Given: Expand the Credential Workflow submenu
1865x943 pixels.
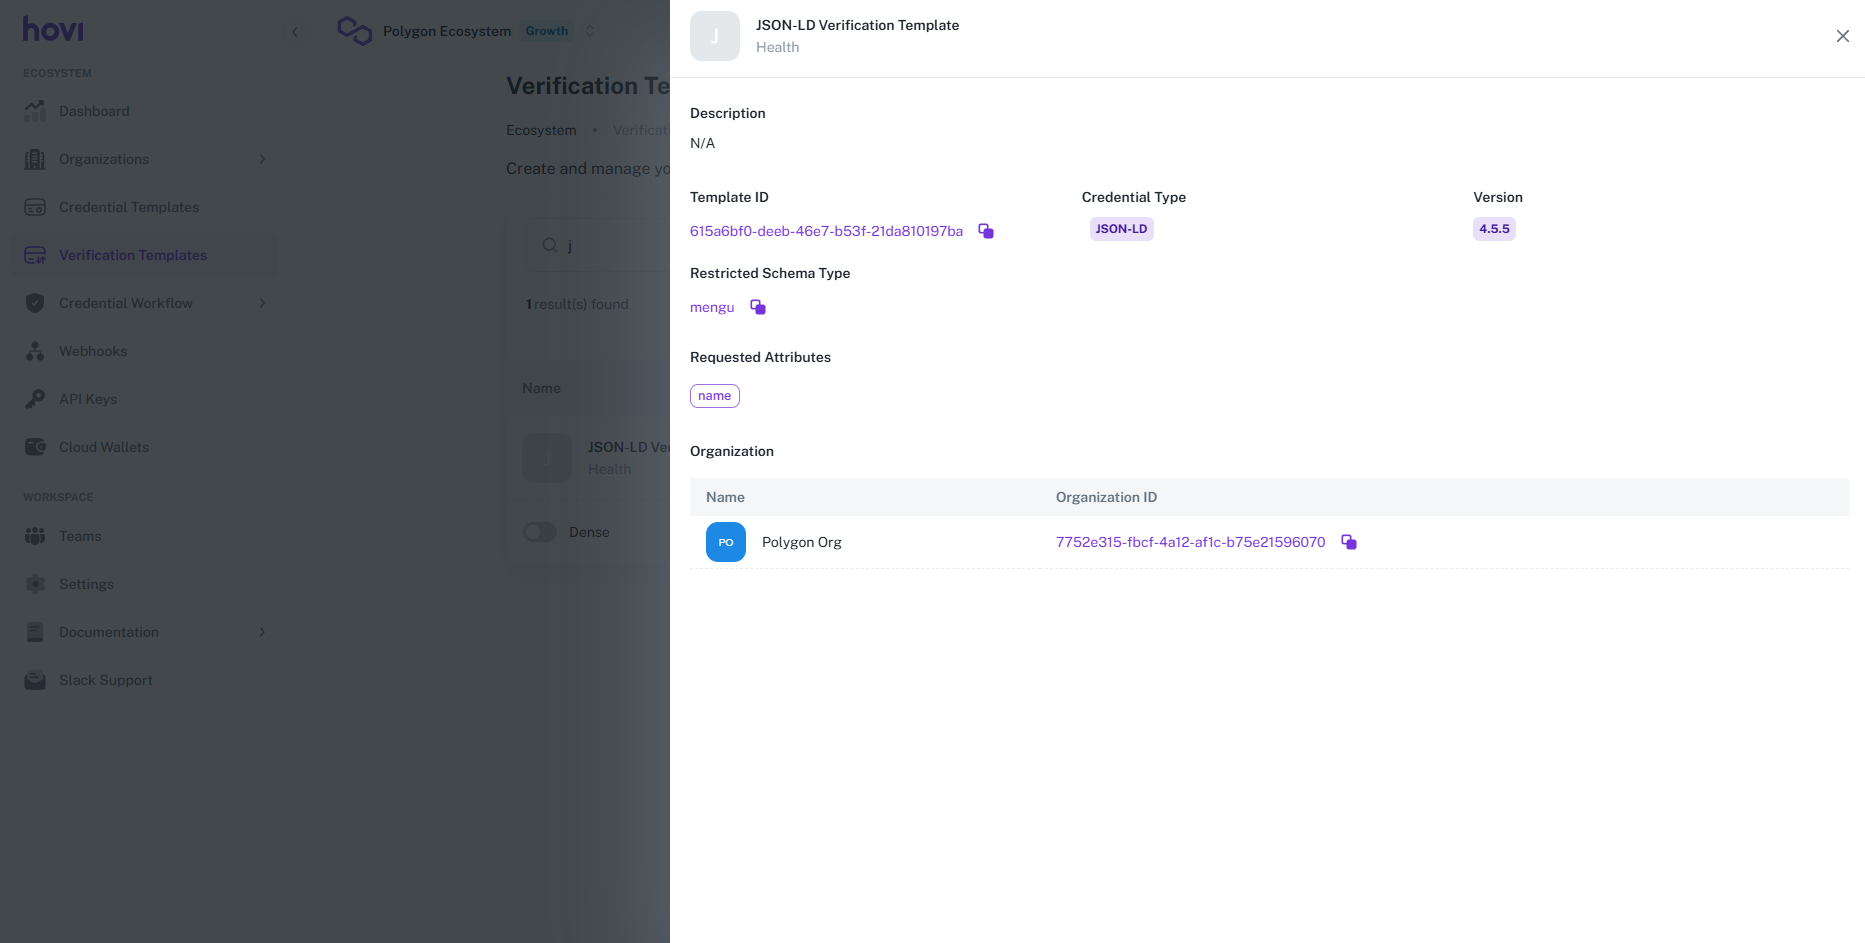Looking at the screenshot, I should (262, 303).
